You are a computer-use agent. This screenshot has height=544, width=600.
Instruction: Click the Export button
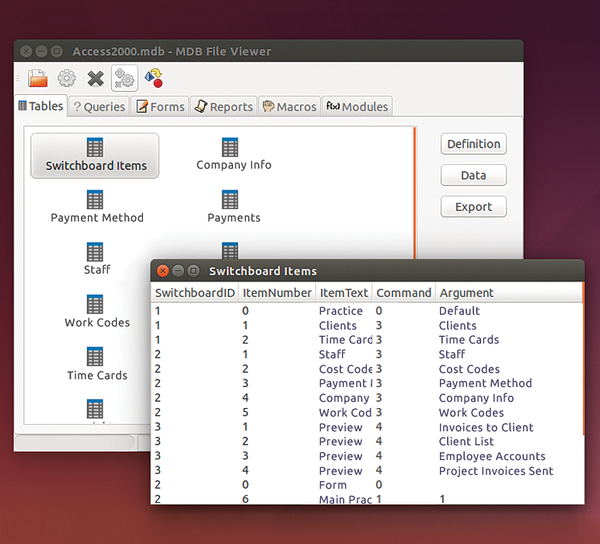tap(473, 207)
